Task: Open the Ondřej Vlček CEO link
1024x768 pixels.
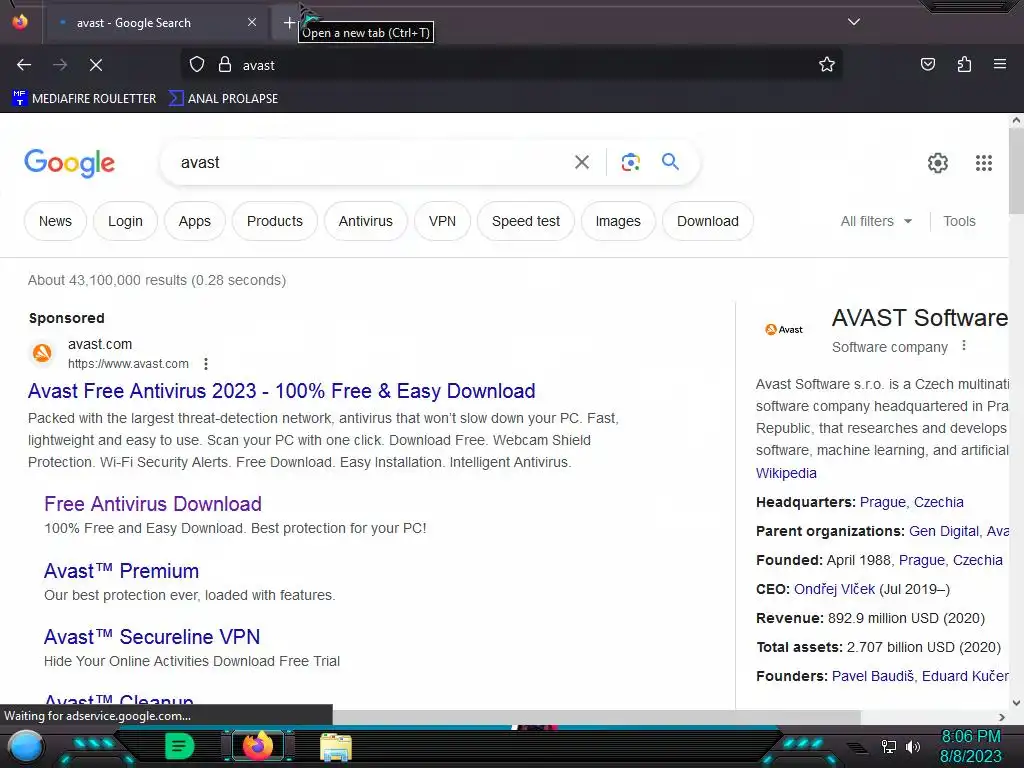Action: click(834, 589)
